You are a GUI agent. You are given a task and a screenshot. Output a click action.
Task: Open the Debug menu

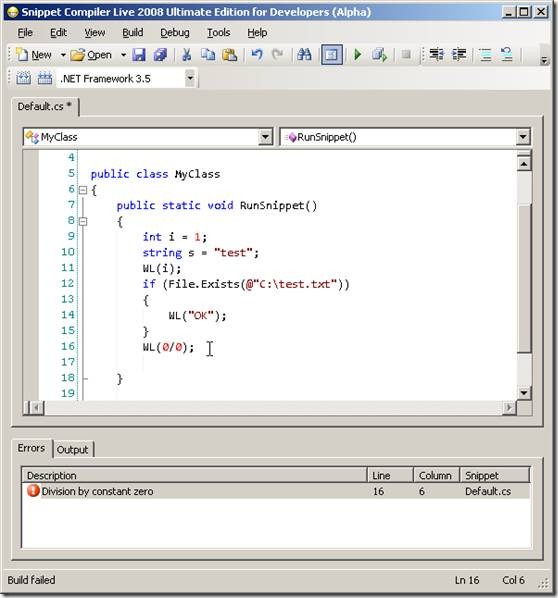[175, 33]
